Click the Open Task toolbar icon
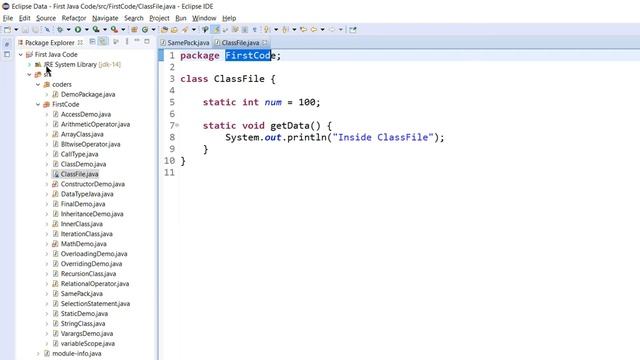Image resolution: width=640 pixels, height=360 pixels. point(174,29)
